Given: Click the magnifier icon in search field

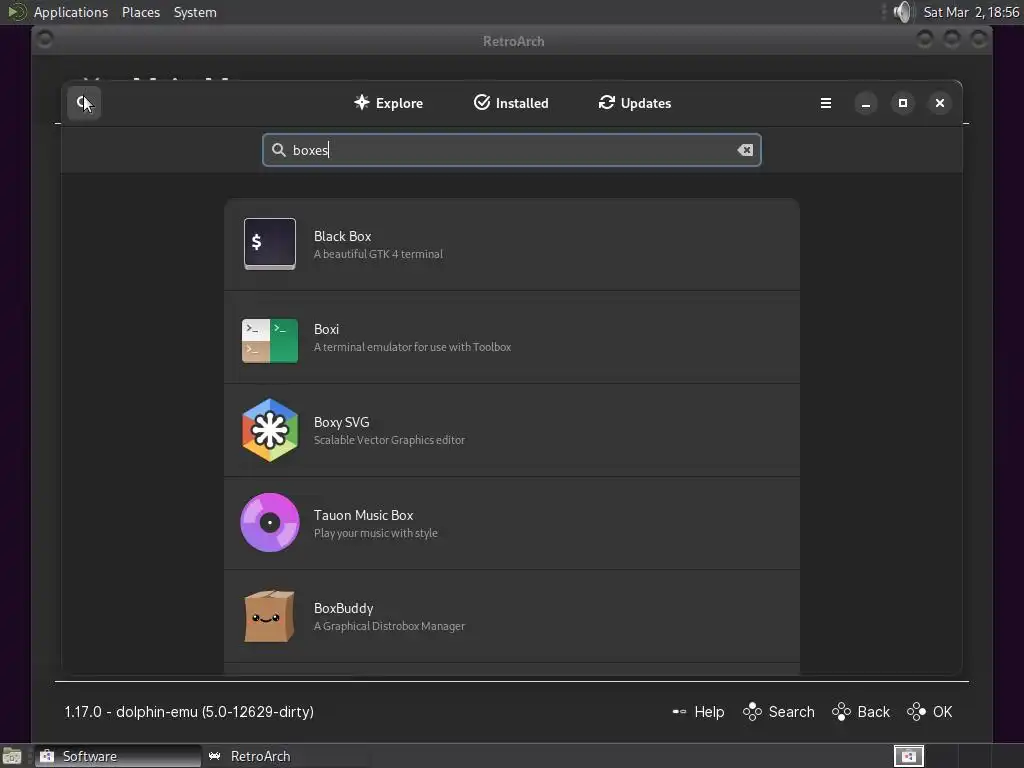Looking at the screenshot, I should point(279,150).
